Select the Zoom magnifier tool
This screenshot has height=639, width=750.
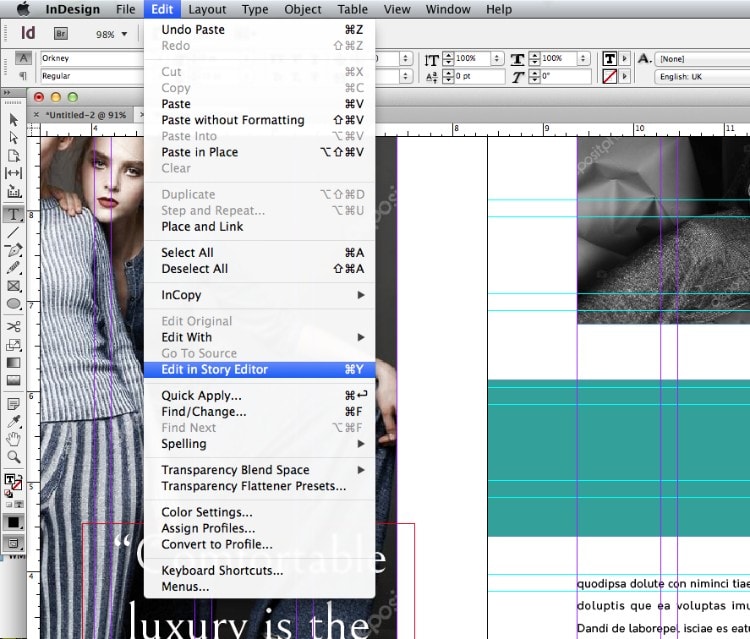[13, 457]
